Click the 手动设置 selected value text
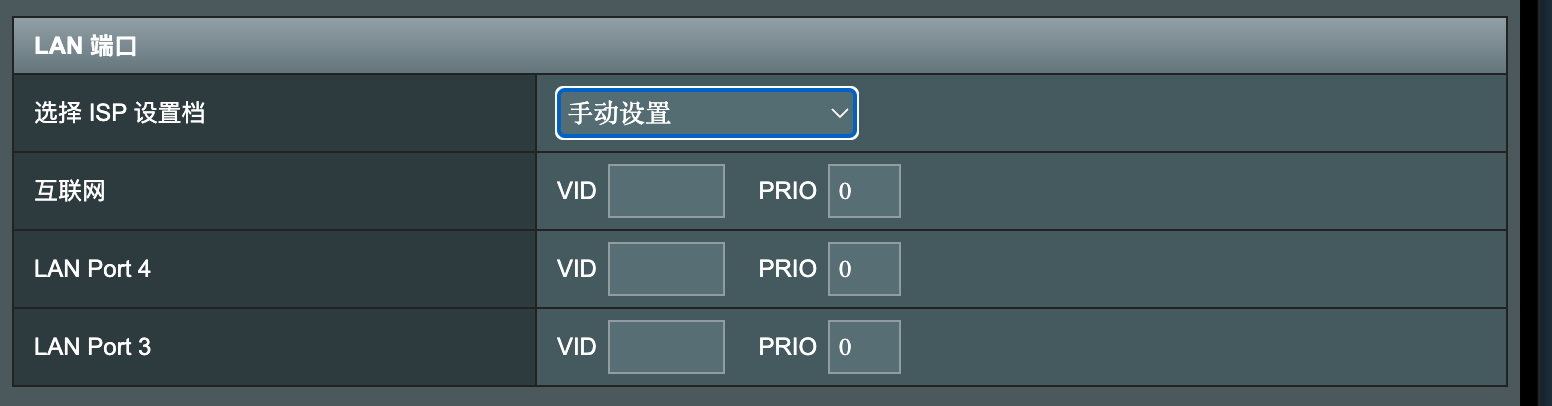 [620, 114]
